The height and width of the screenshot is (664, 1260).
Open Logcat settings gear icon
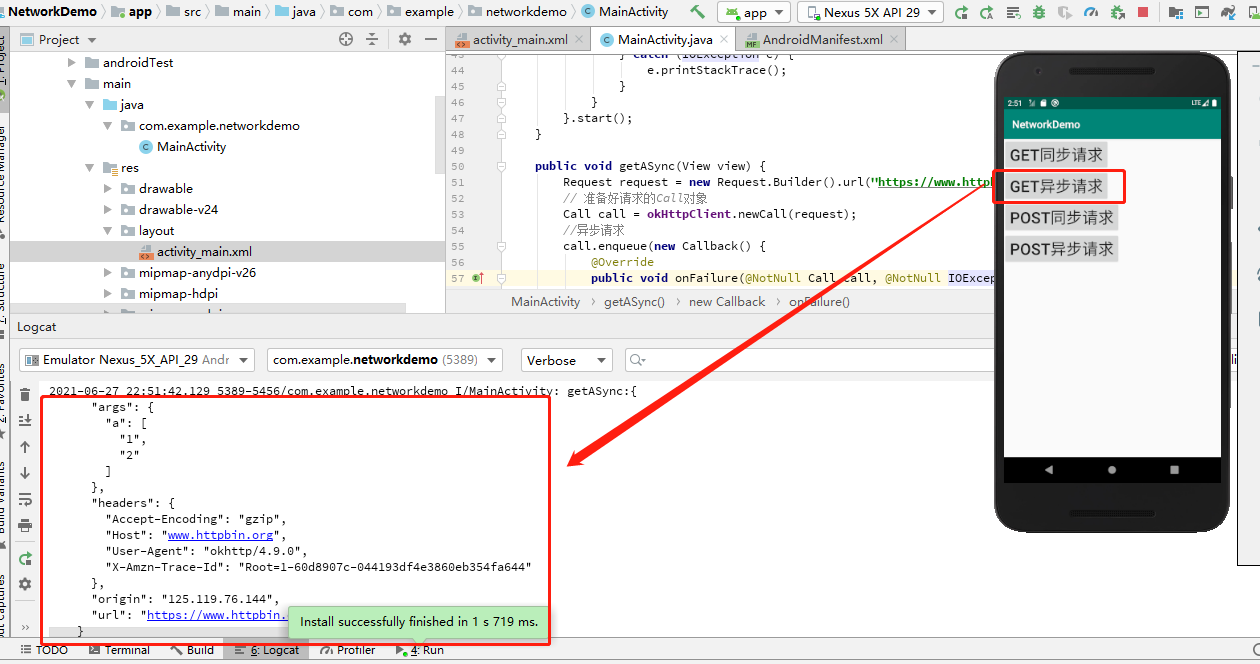pyautogui.click(x=25, y=584)
